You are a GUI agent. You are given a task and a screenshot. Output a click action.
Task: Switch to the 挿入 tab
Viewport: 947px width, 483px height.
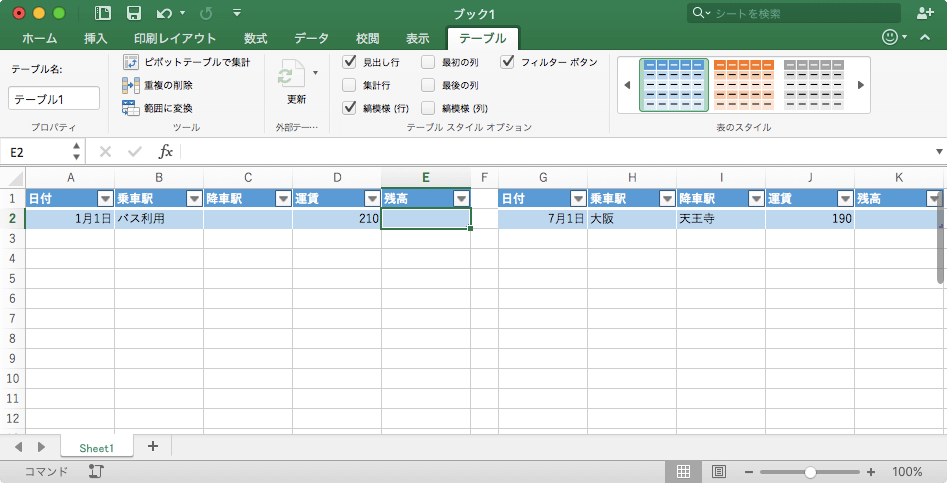[x=95, y=38]
